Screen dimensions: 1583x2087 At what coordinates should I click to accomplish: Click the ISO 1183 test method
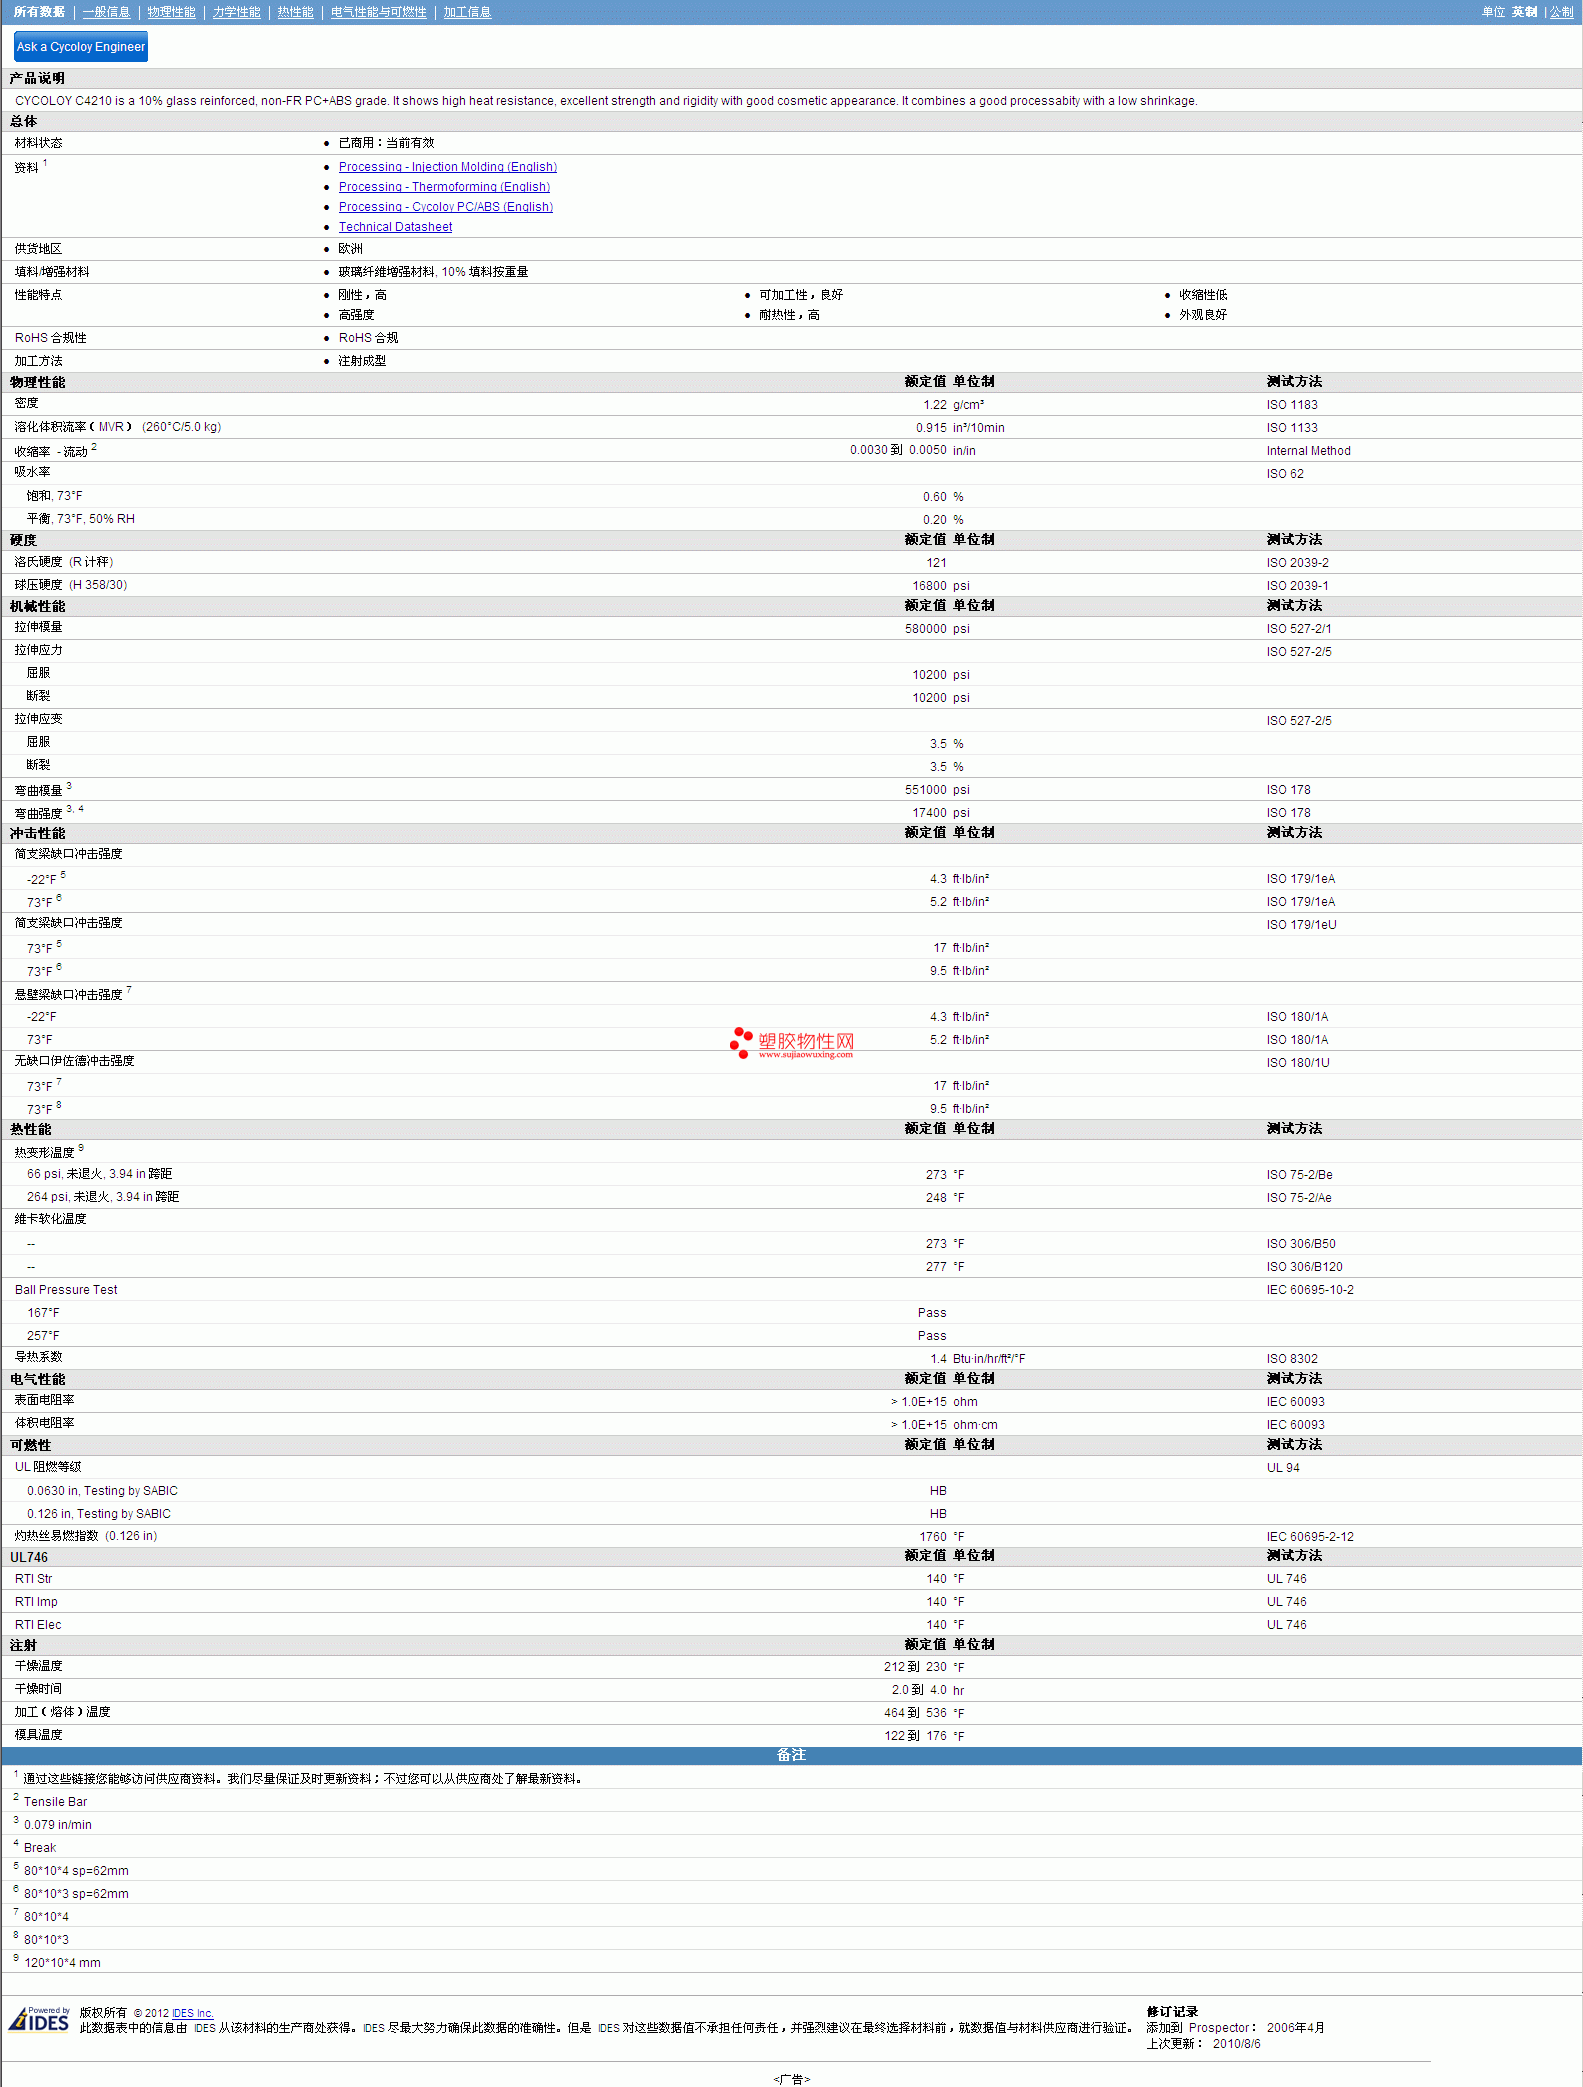click(1292, 405)
